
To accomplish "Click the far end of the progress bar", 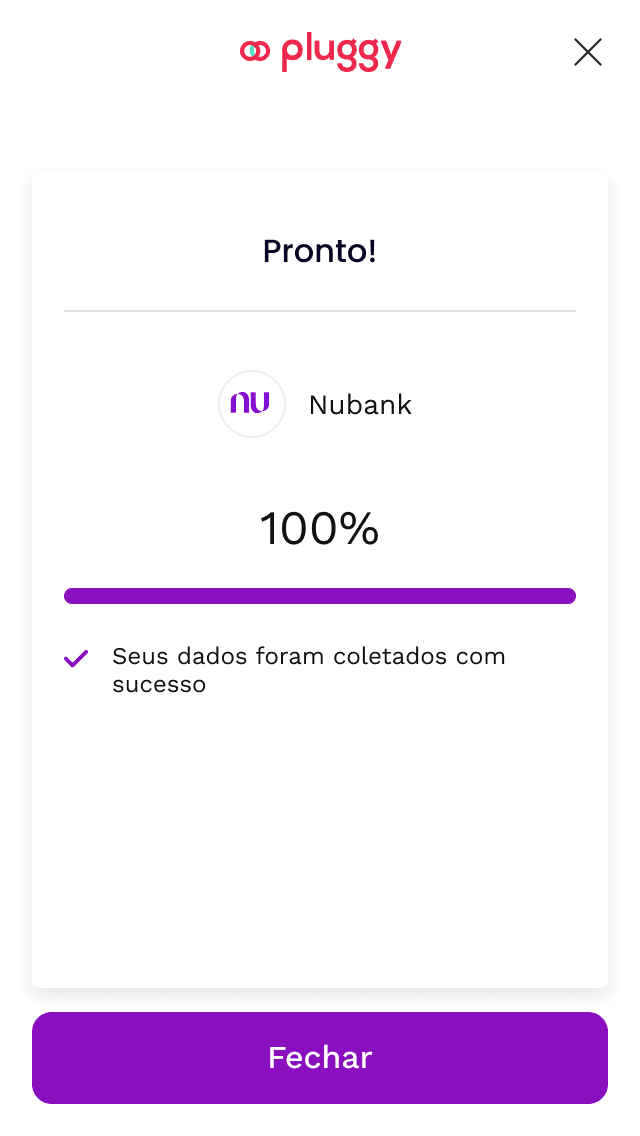I will (567, 596).
